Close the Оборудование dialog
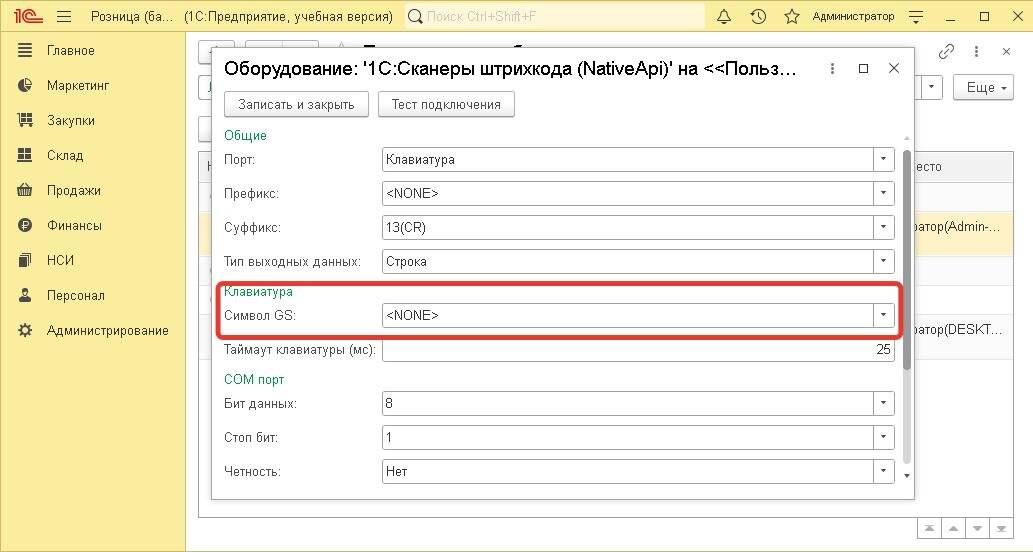This screenshot has width=1033, height=552. point(894,68)
